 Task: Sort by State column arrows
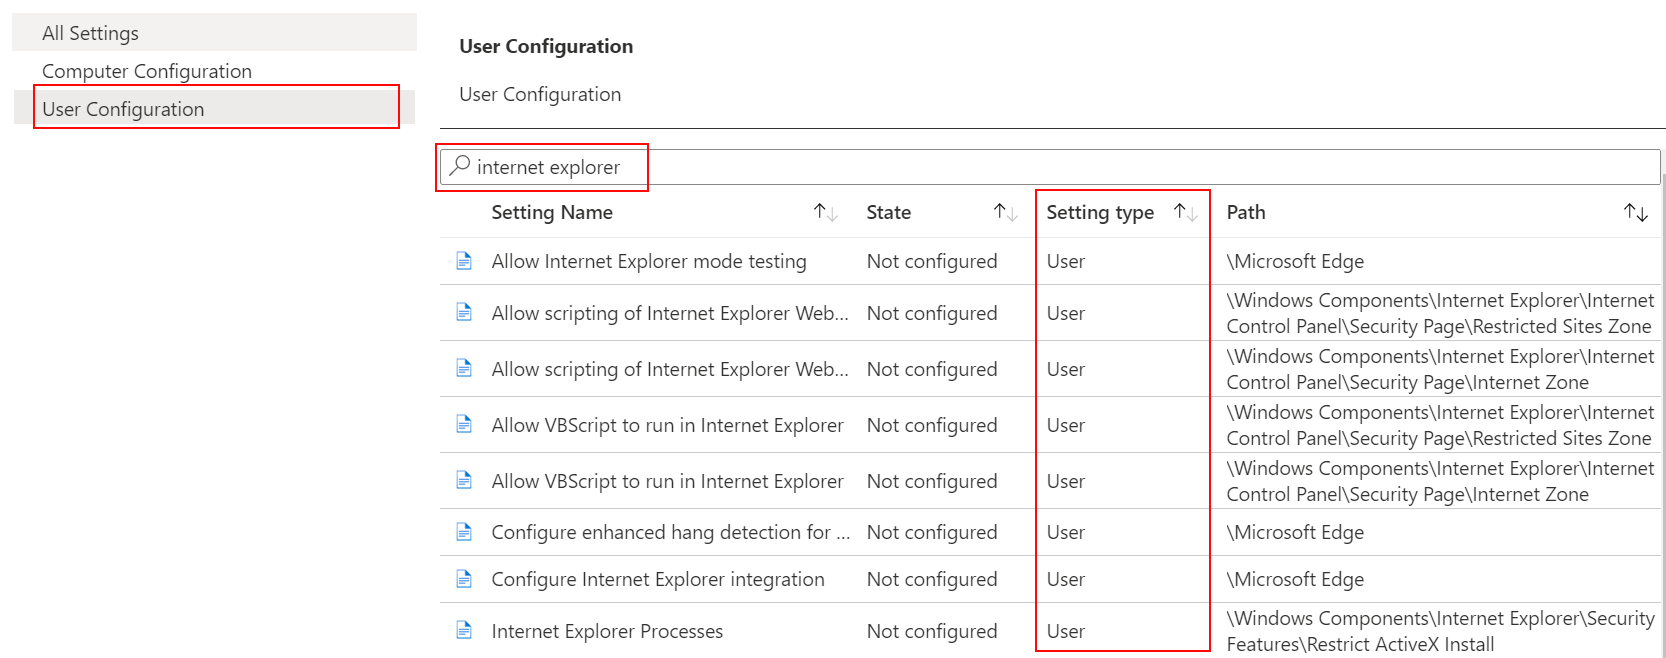click(x=1005, y=212)
